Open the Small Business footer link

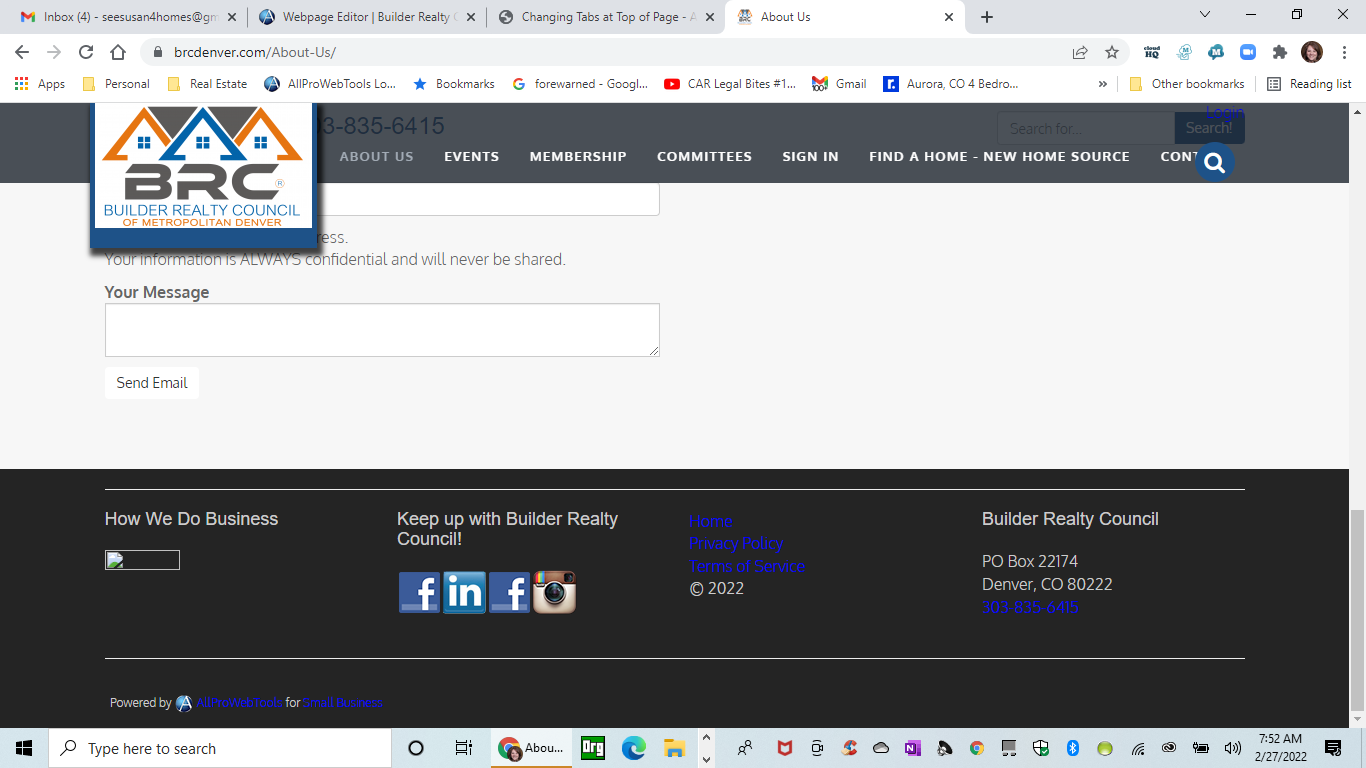(342, 703)
